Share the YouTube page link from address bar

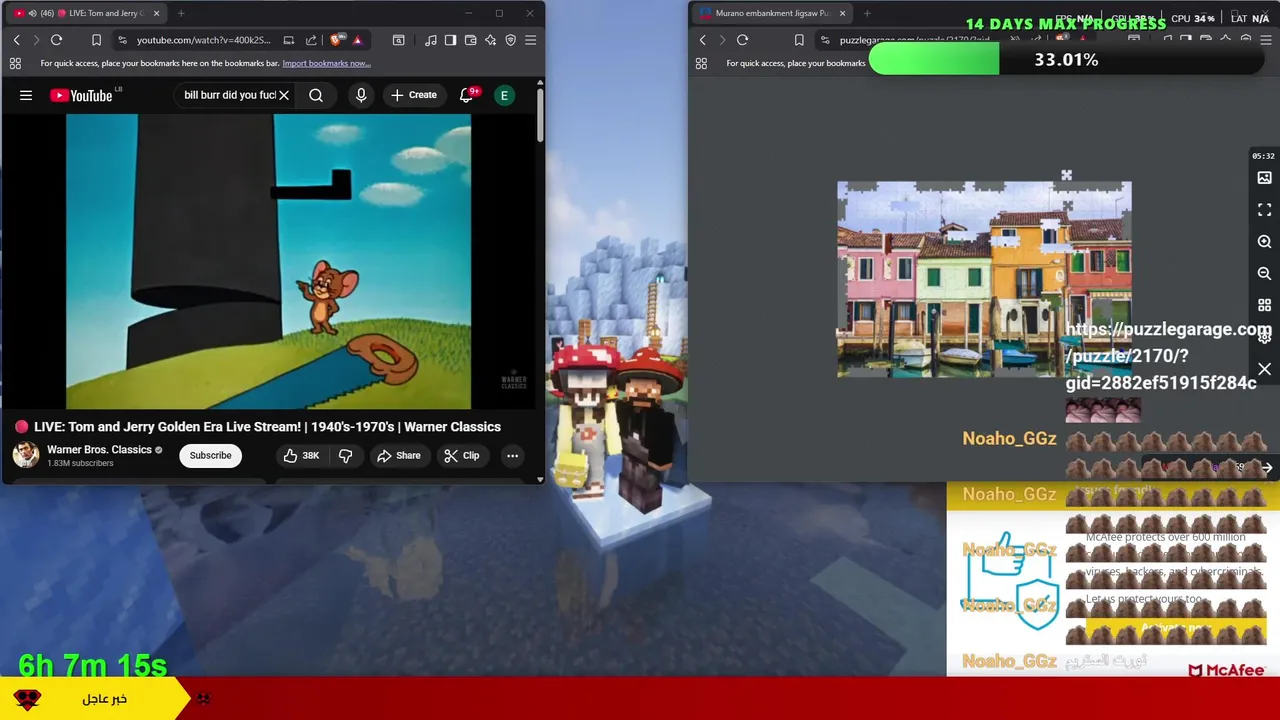click(311, 40)
